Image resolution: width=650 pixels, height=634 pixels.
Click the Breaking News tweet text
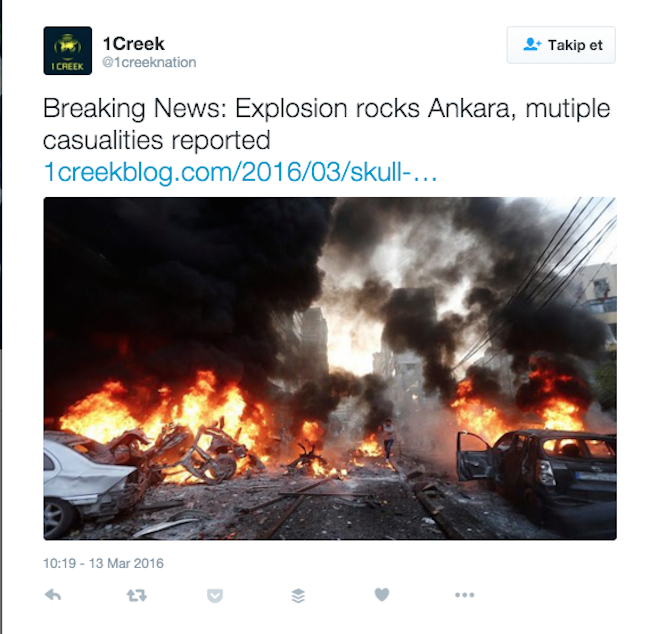(326, 124)
